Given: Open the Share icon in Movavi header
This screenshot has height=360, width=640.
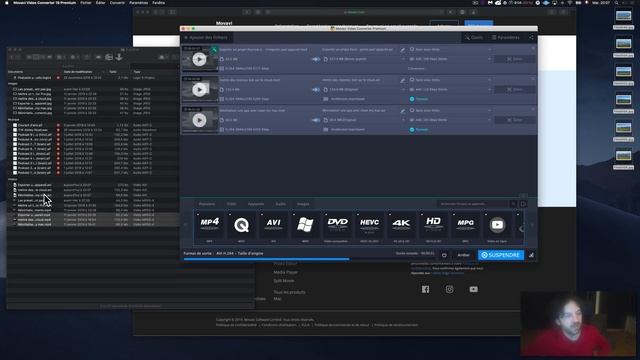Looking at the screenshot, I should coord(531,38).
